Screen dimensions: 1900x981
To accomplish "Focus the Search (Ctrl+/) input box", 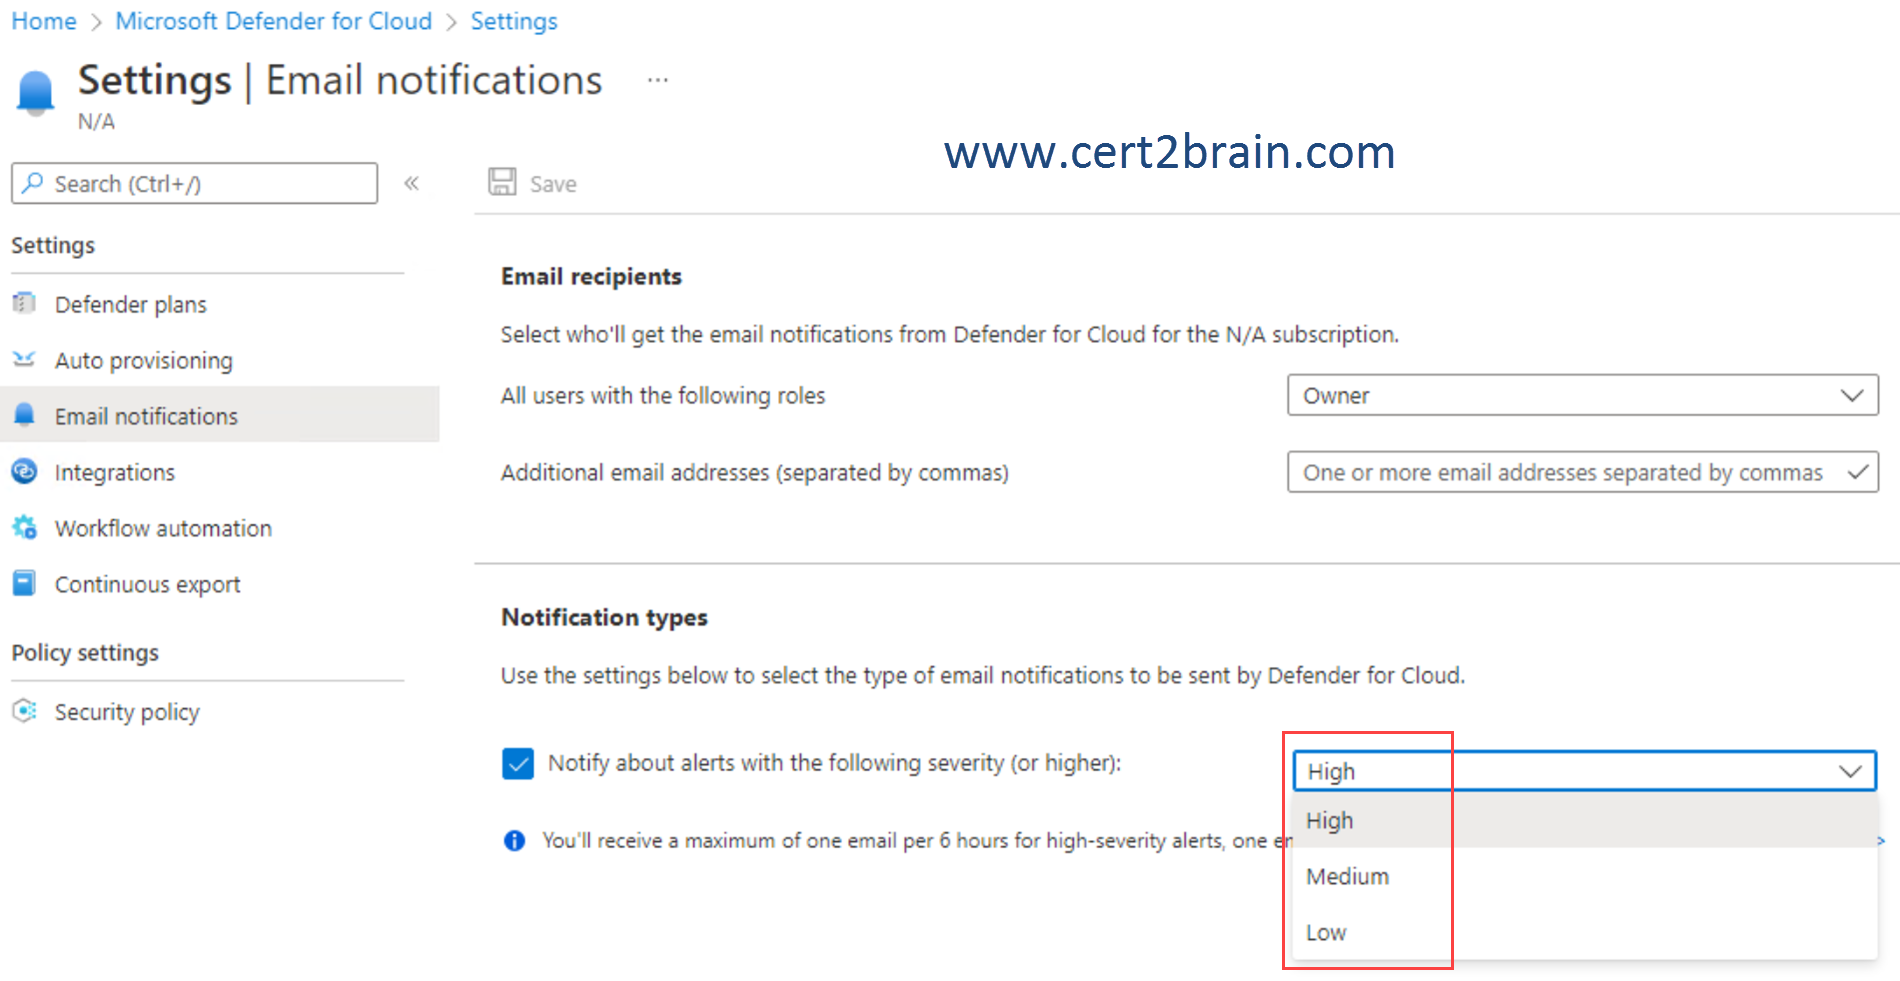I will (194, 183).
